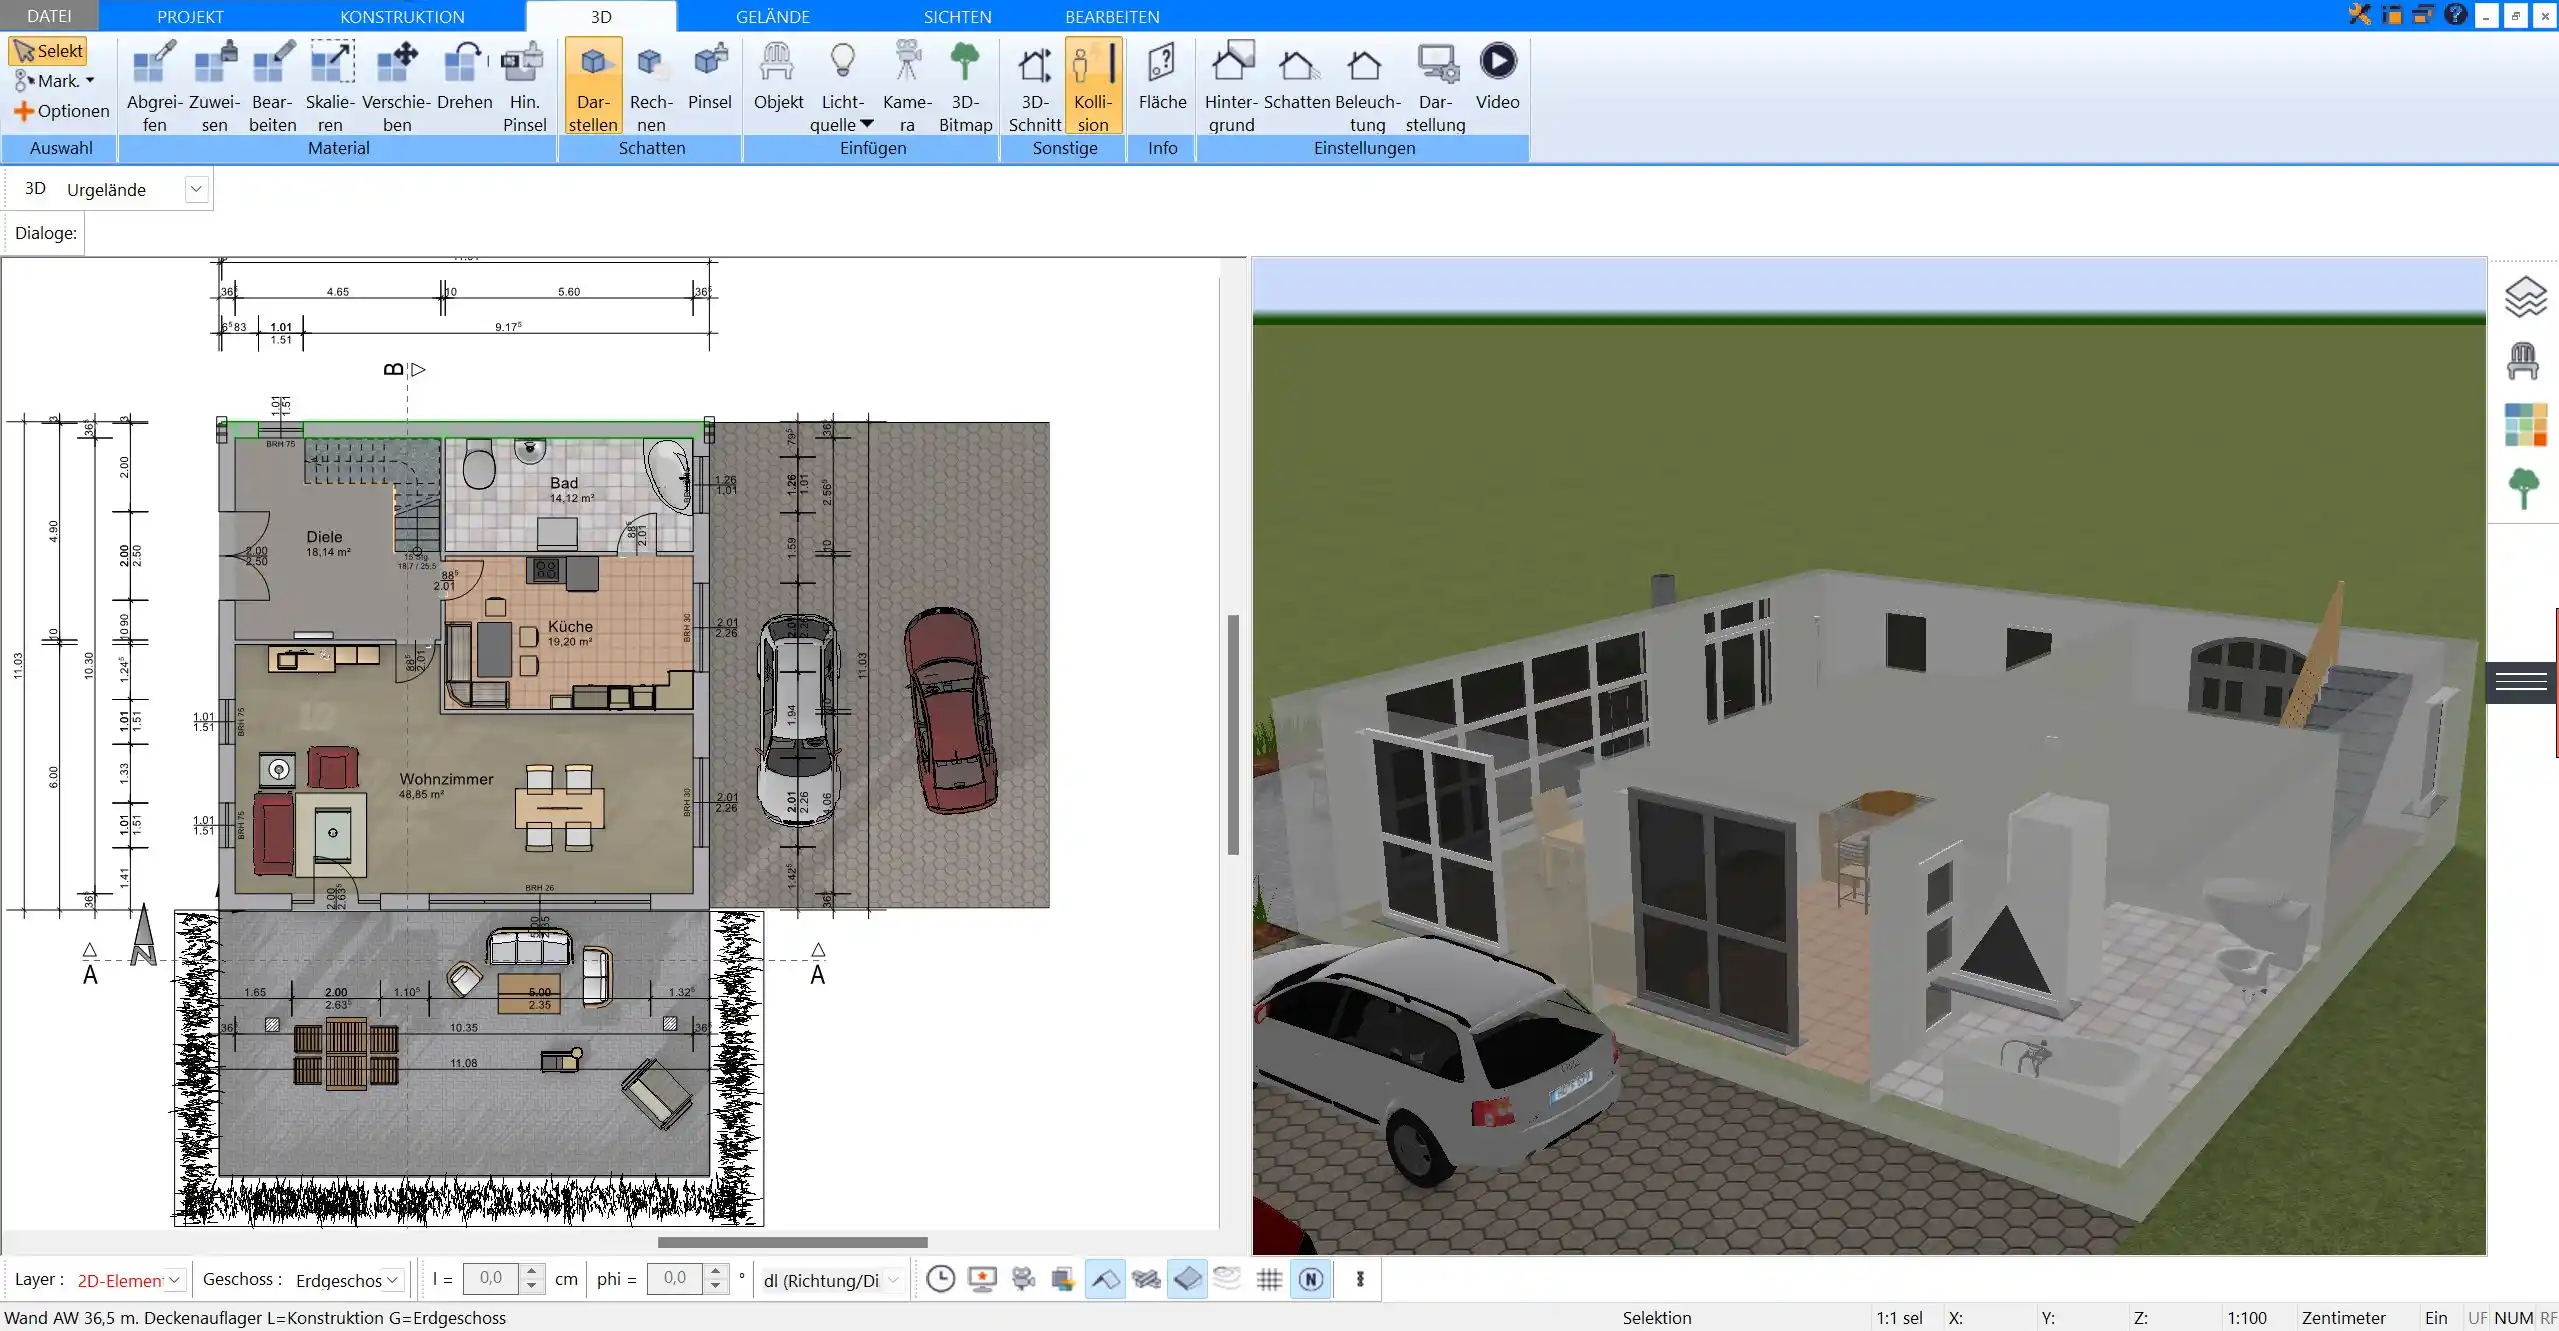The width and height of the screenshot is (2559, 1331).
Task: Switch to the BEARBEITEN tab
Action: (x=1112, y=16)
